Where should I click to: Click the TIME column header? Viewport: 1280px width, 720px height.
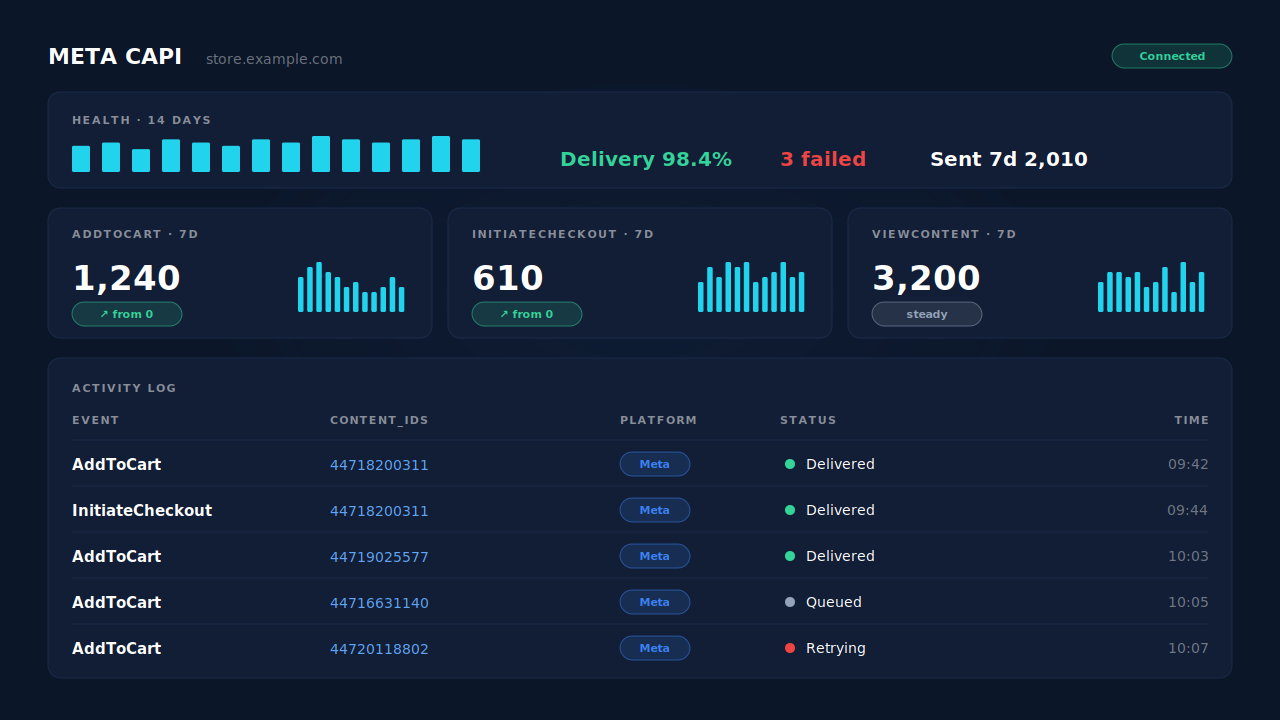click(x=1191, y=420)
